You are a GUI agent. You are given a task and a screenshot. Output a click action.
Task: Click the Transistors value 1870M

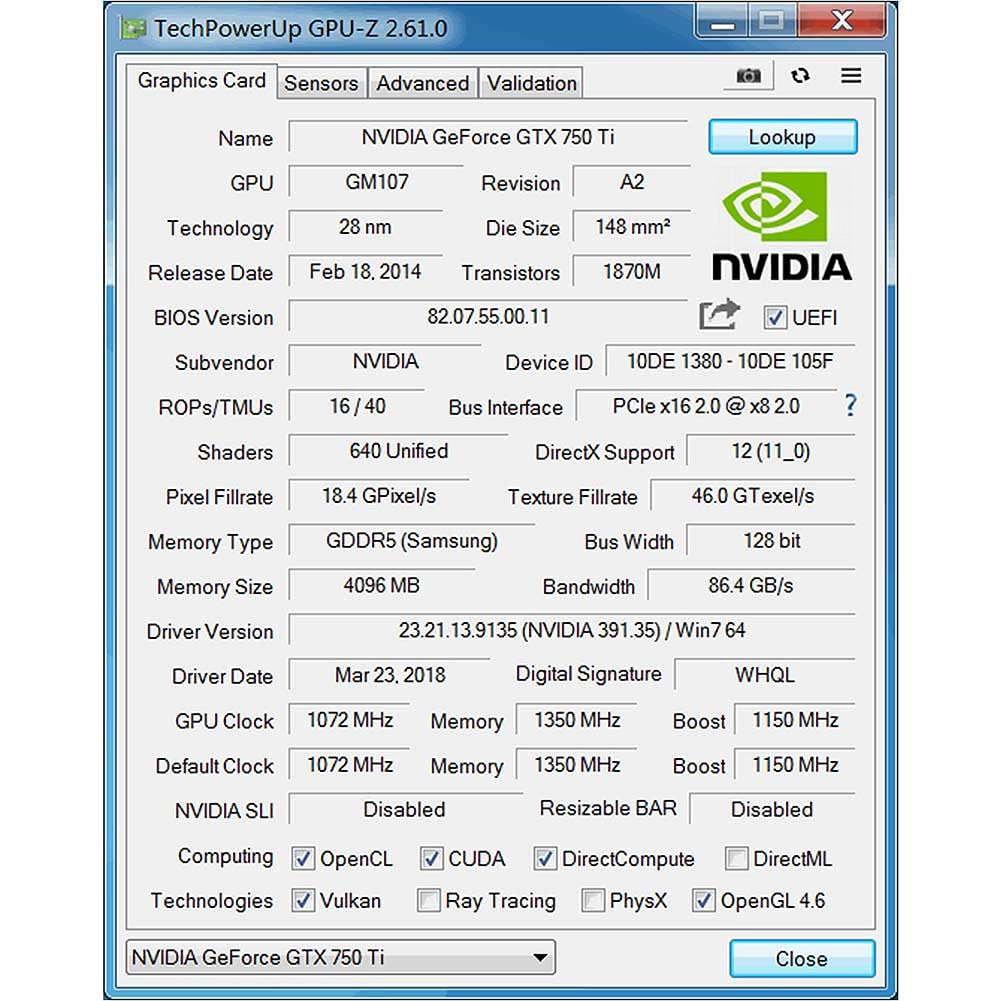[x=631, y=271]
